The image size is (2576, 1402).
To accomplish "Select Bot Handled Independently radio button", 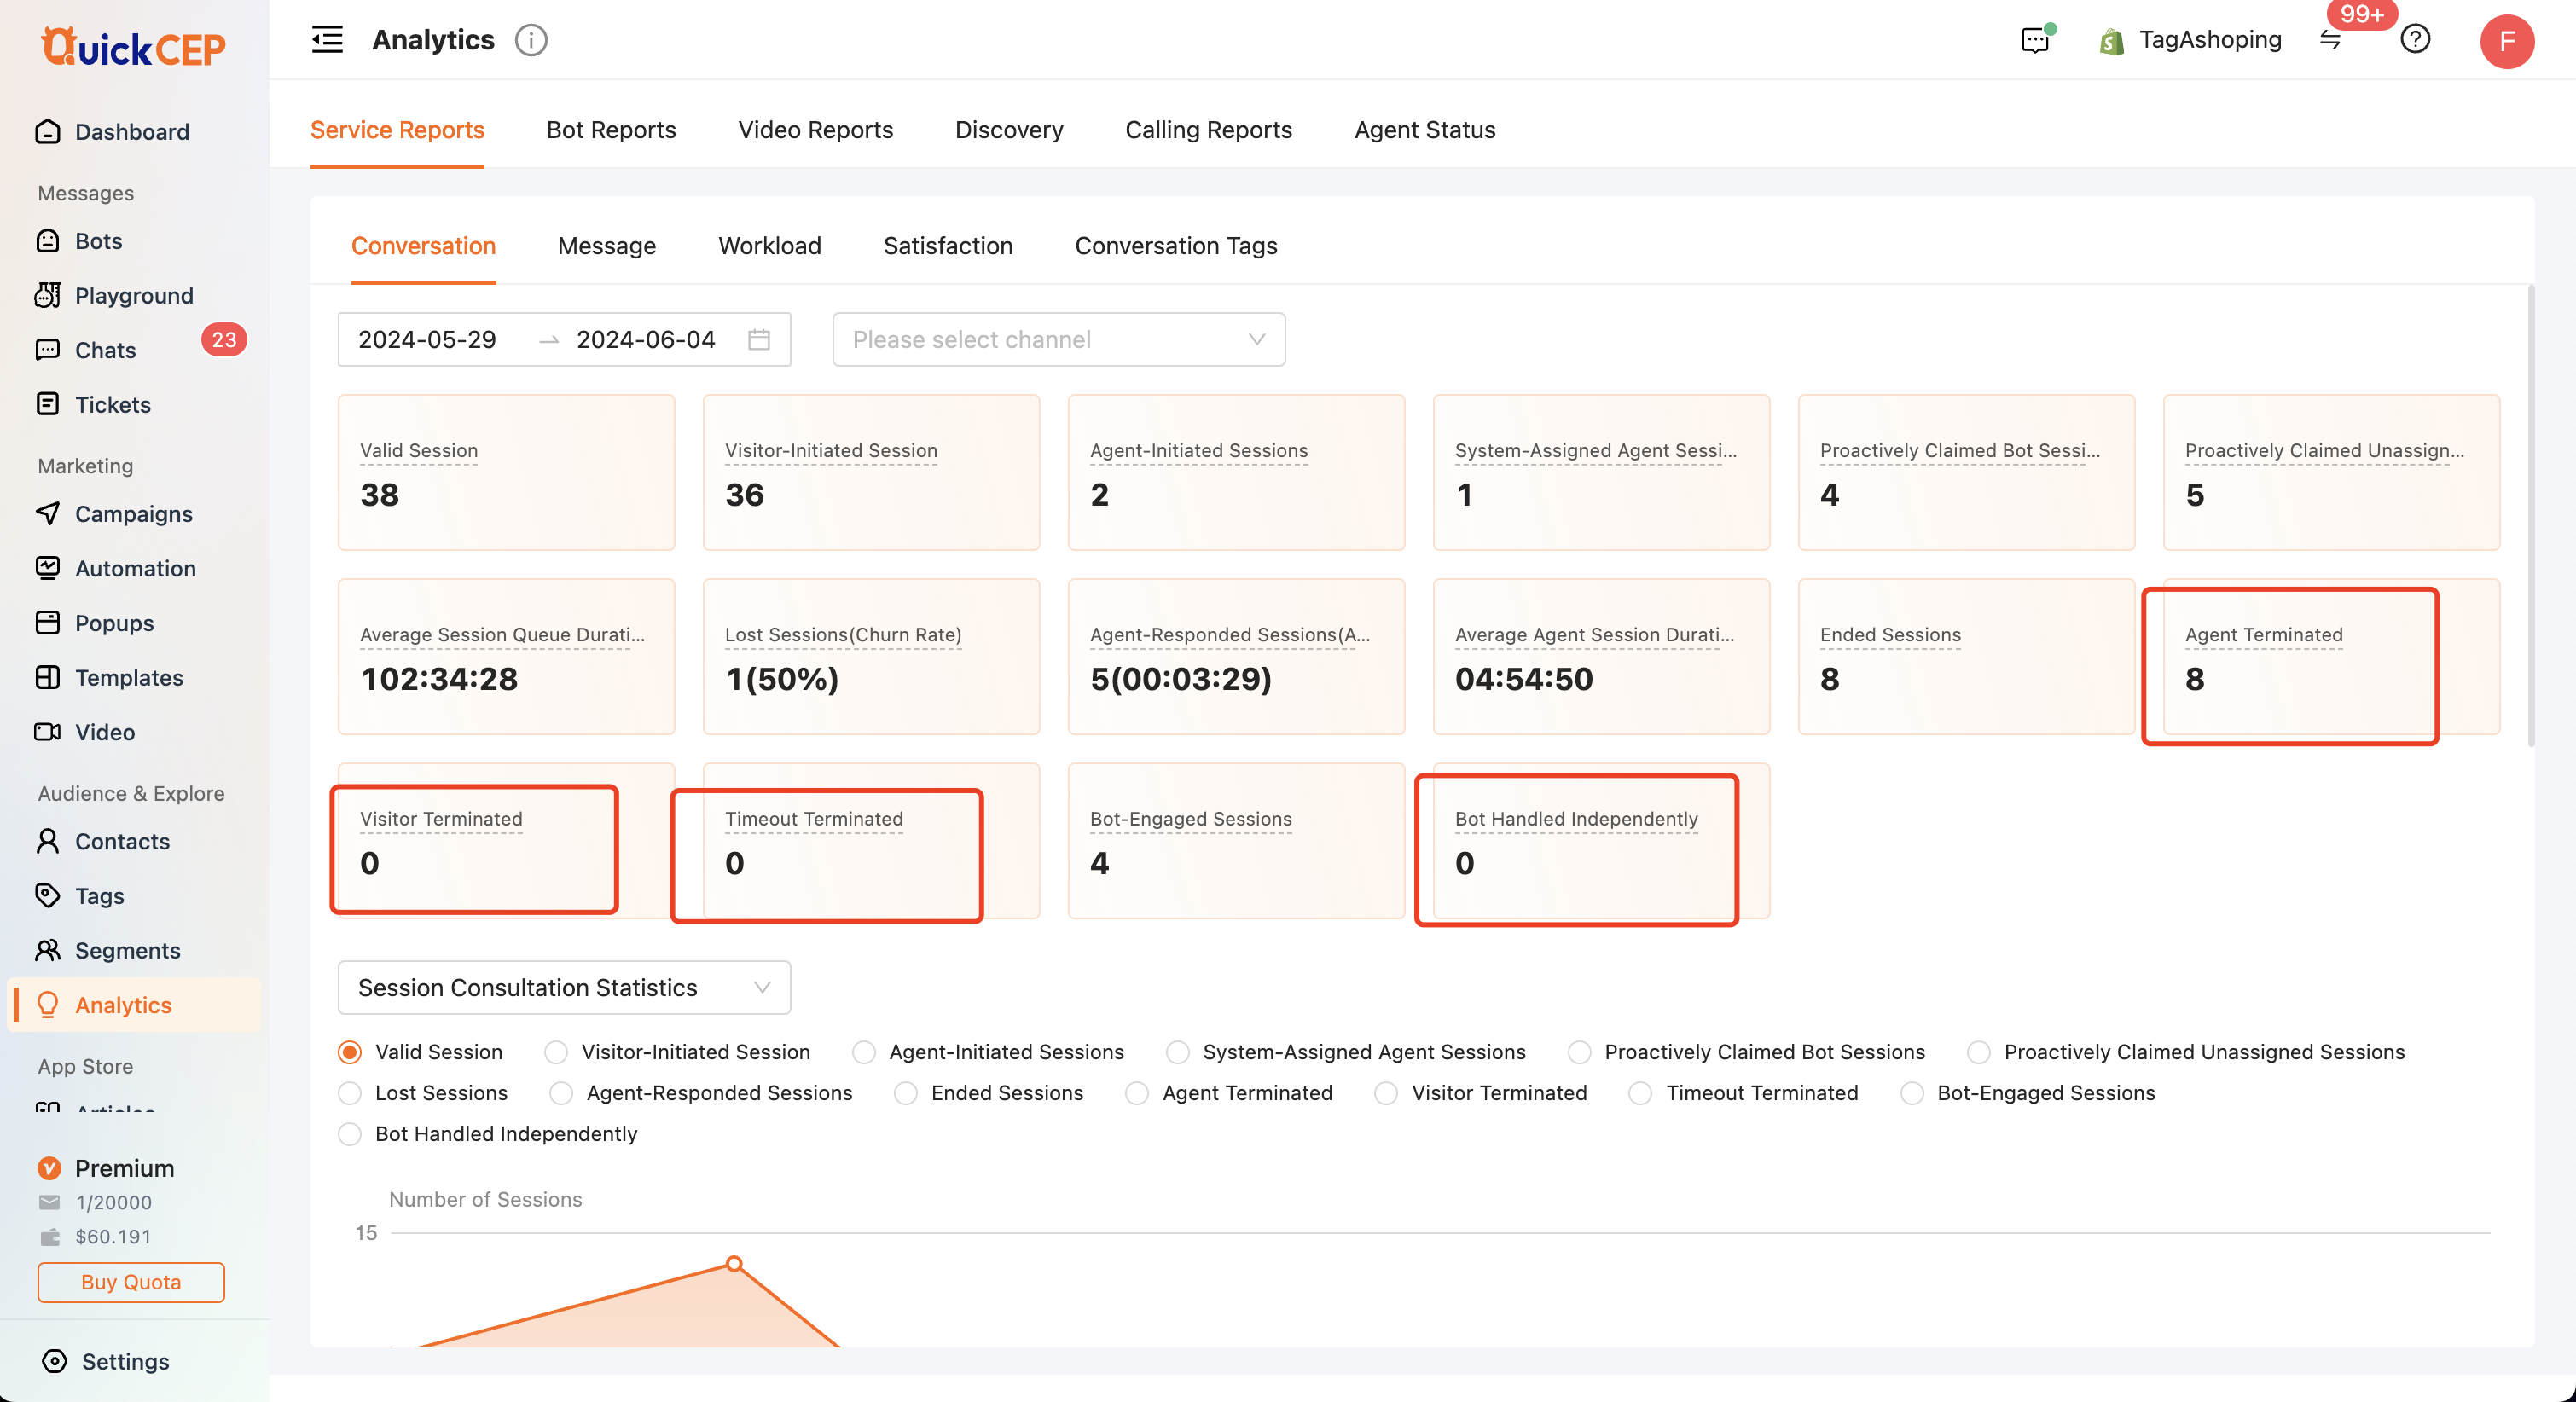I will click(349, 1134).
